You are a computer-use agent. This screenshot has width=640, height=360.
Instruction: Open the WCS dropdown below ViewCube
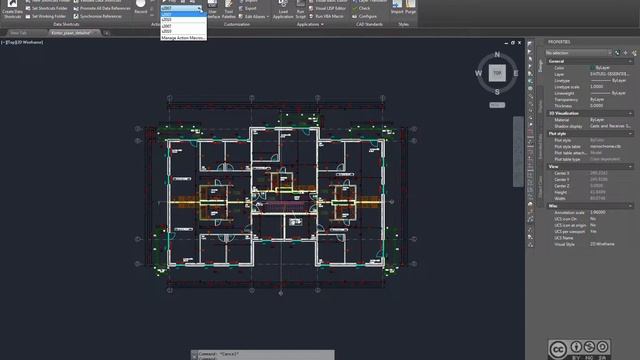pyautogui.click(x=497, y=105)
